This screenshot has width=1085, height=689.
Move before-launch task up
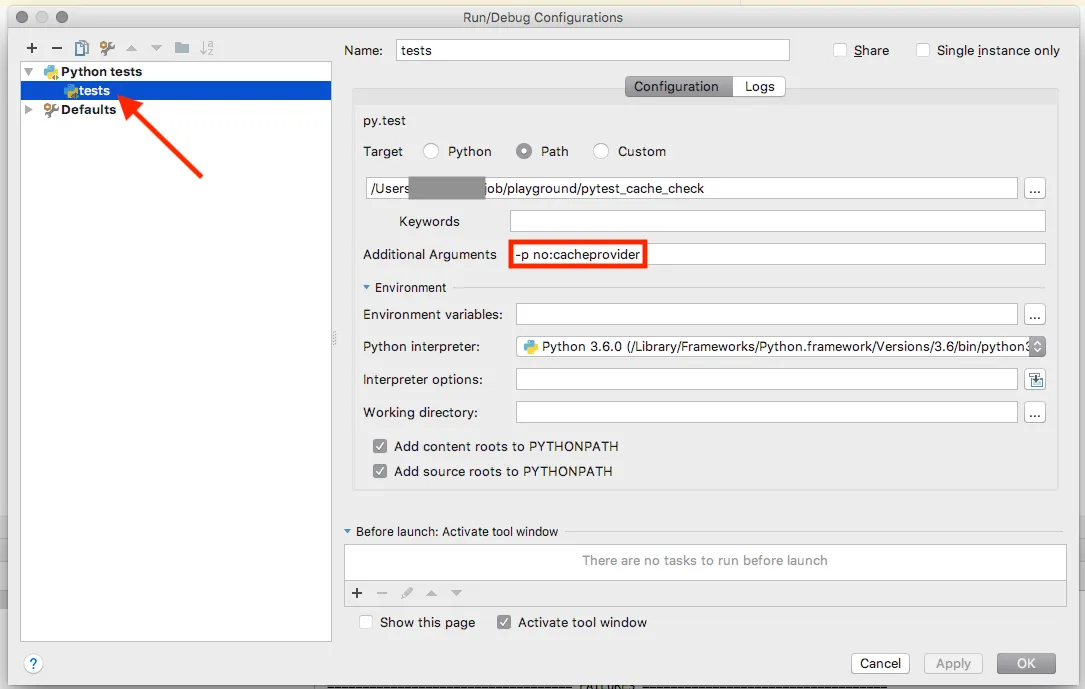[432, 593]
